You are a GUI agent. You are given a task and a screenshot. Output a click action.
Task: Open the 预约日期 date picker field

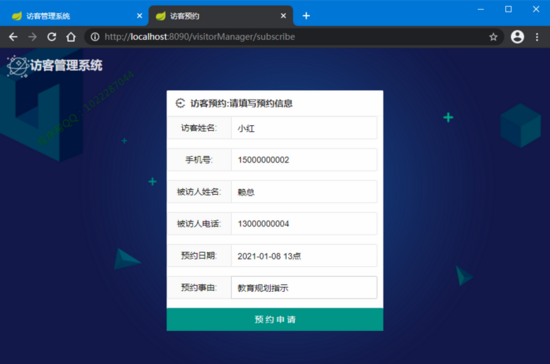point(304,256)
